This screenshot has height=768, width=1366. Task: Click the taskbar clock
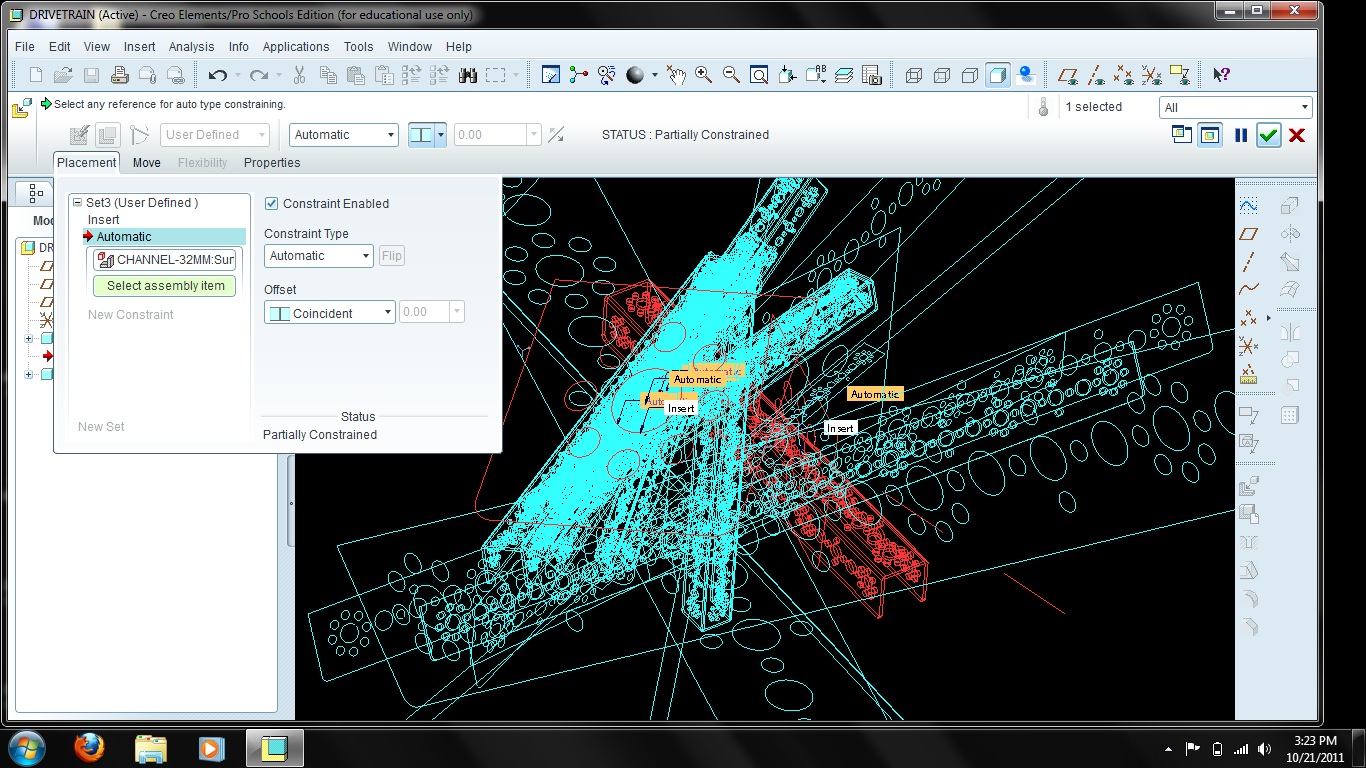(x=1314, y=749)
